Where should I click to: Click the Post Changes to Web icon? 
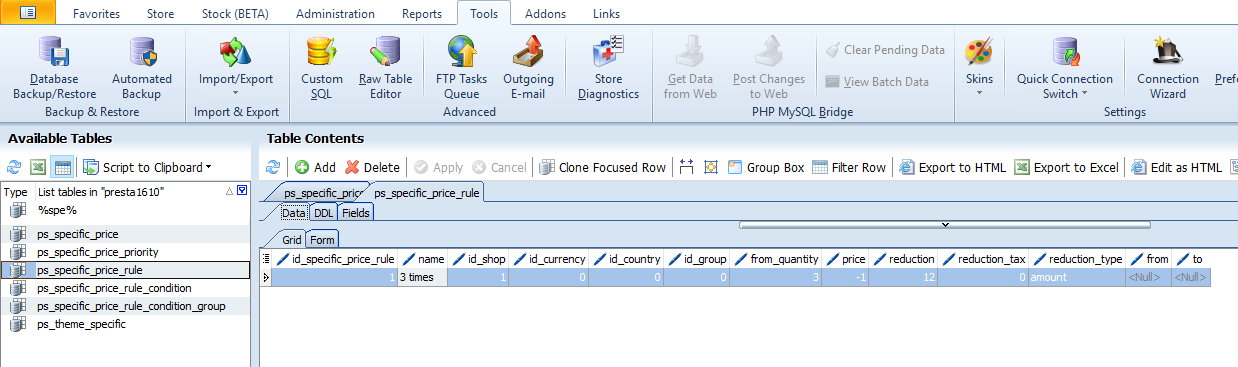pos(769,51)
